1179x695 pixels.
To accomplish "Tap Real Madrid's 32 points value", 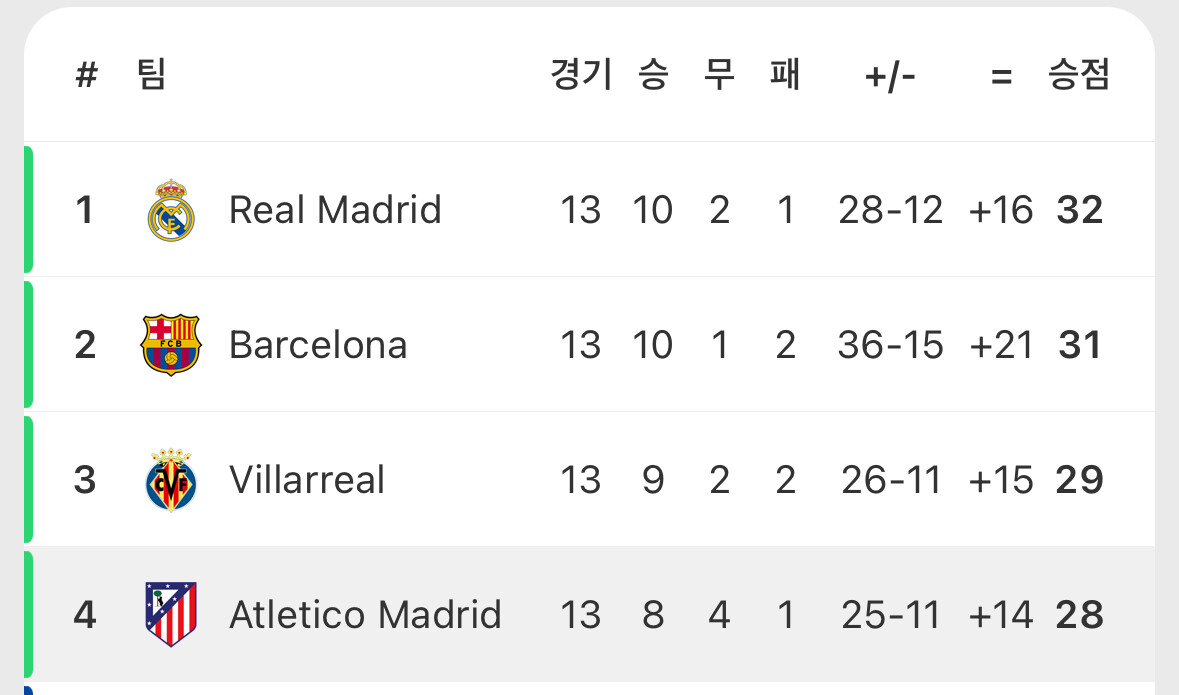I will [x=1080, y=210].
